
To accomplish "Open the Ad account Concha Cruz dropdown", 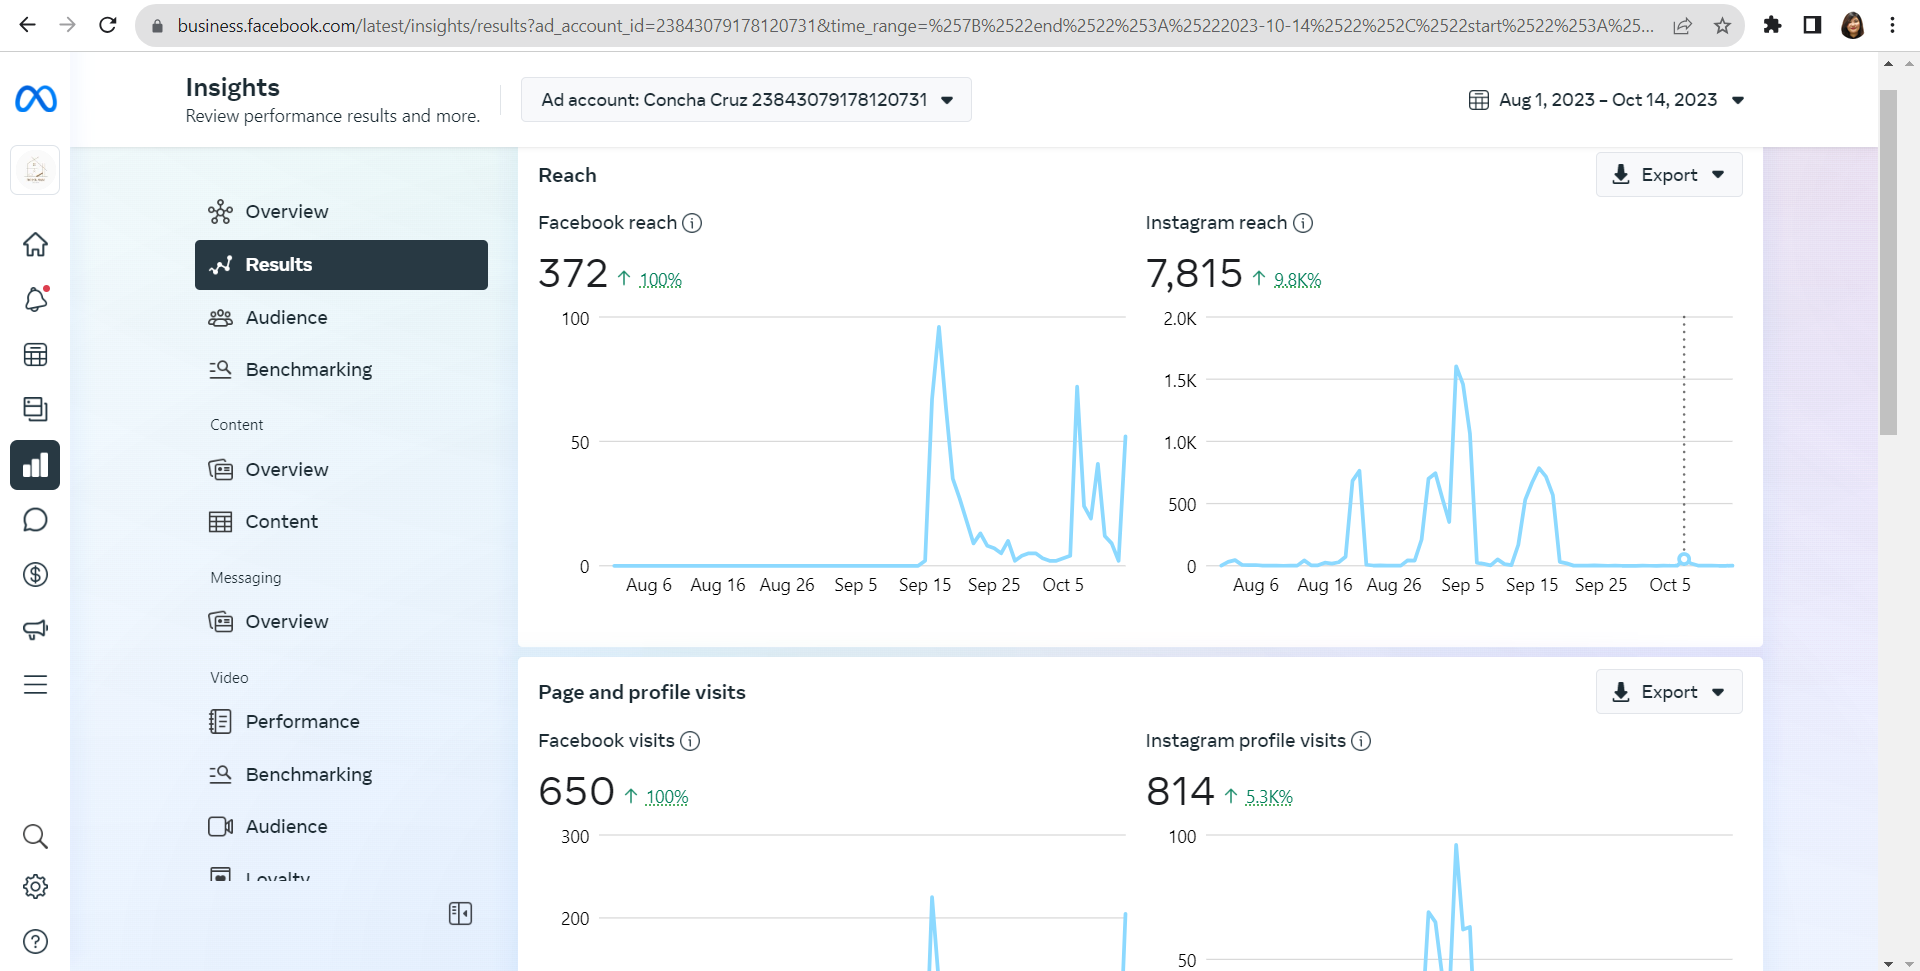I will (x=746, y=100).
